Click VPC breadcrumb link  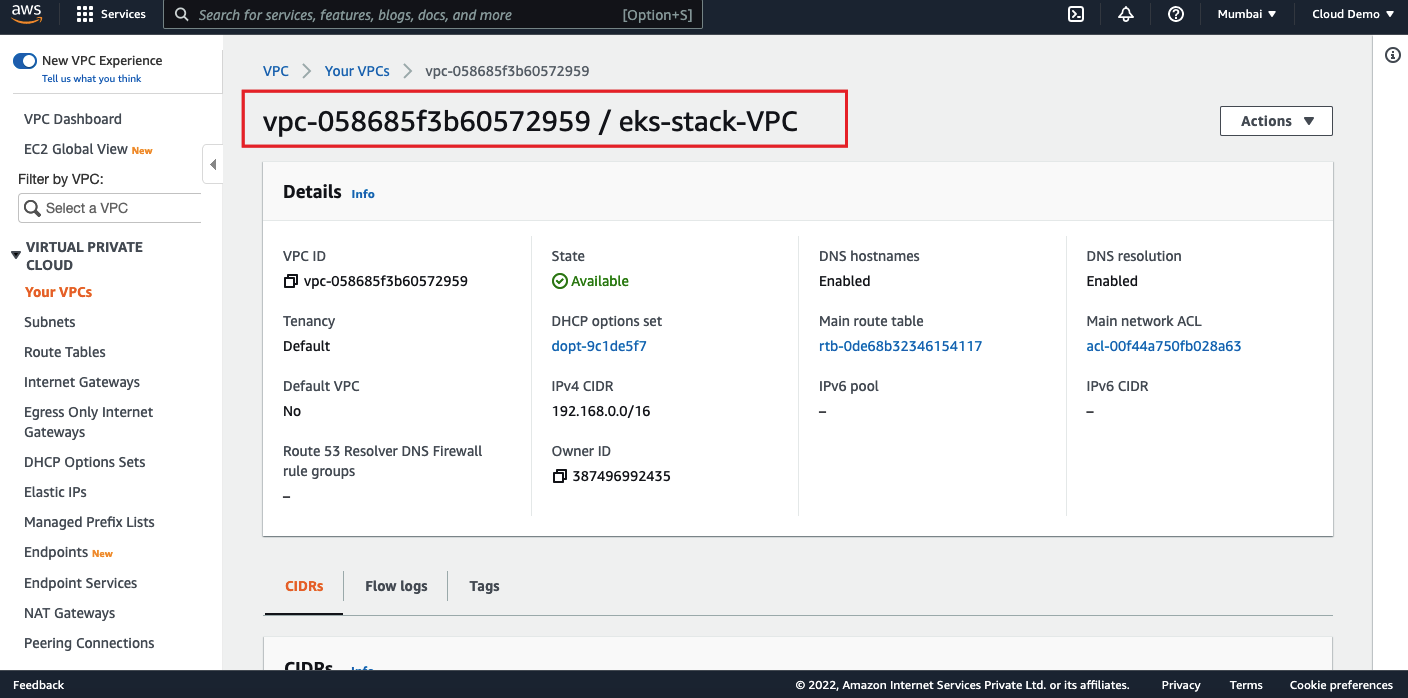276,71
